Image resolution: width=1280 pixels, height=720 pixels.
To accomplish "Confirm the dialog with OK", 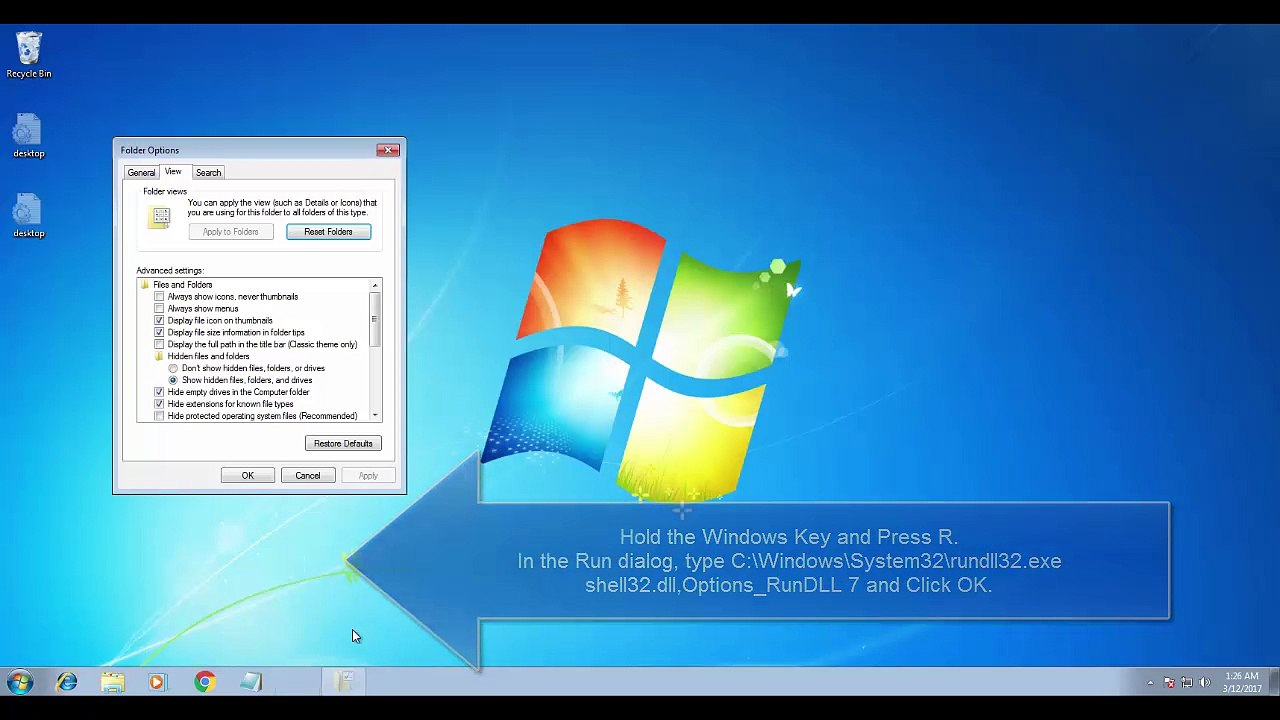I will click(247, 476).
